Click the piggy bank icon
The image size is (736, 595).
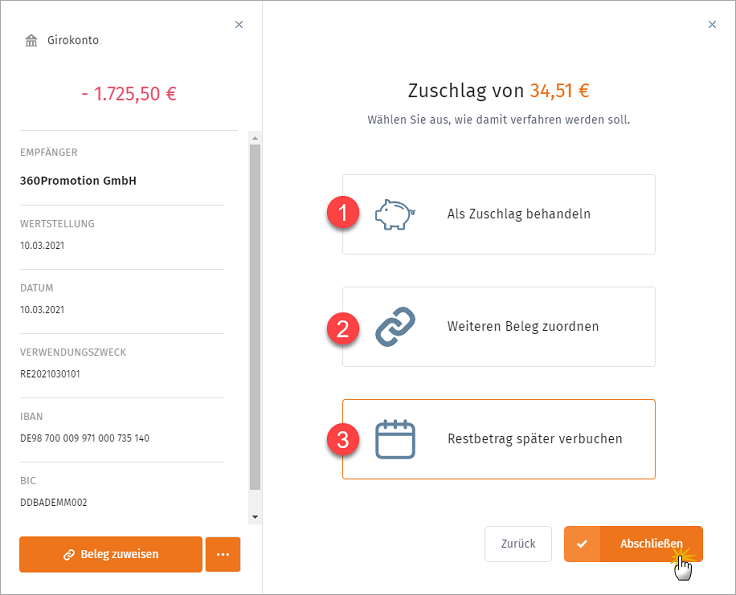(395, 214)
